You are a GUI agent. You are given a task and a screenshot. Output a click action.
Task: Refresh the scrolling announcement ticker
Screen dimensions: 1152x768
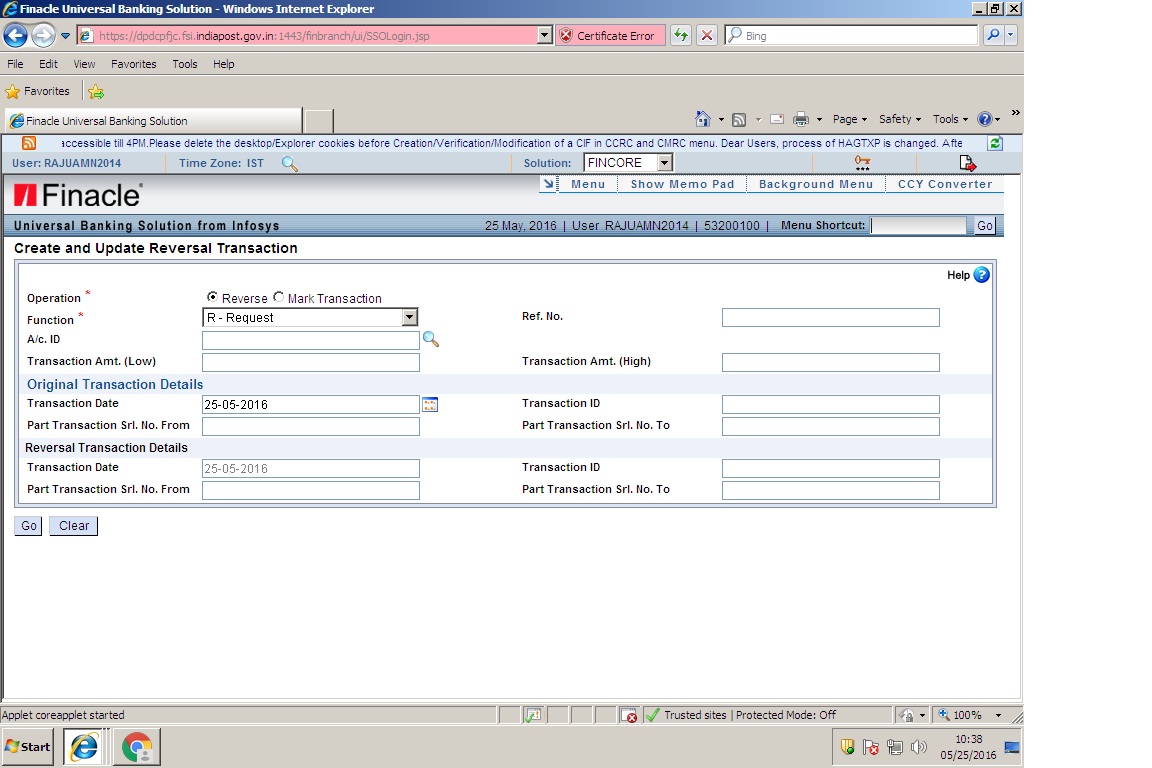pos(993,143)
